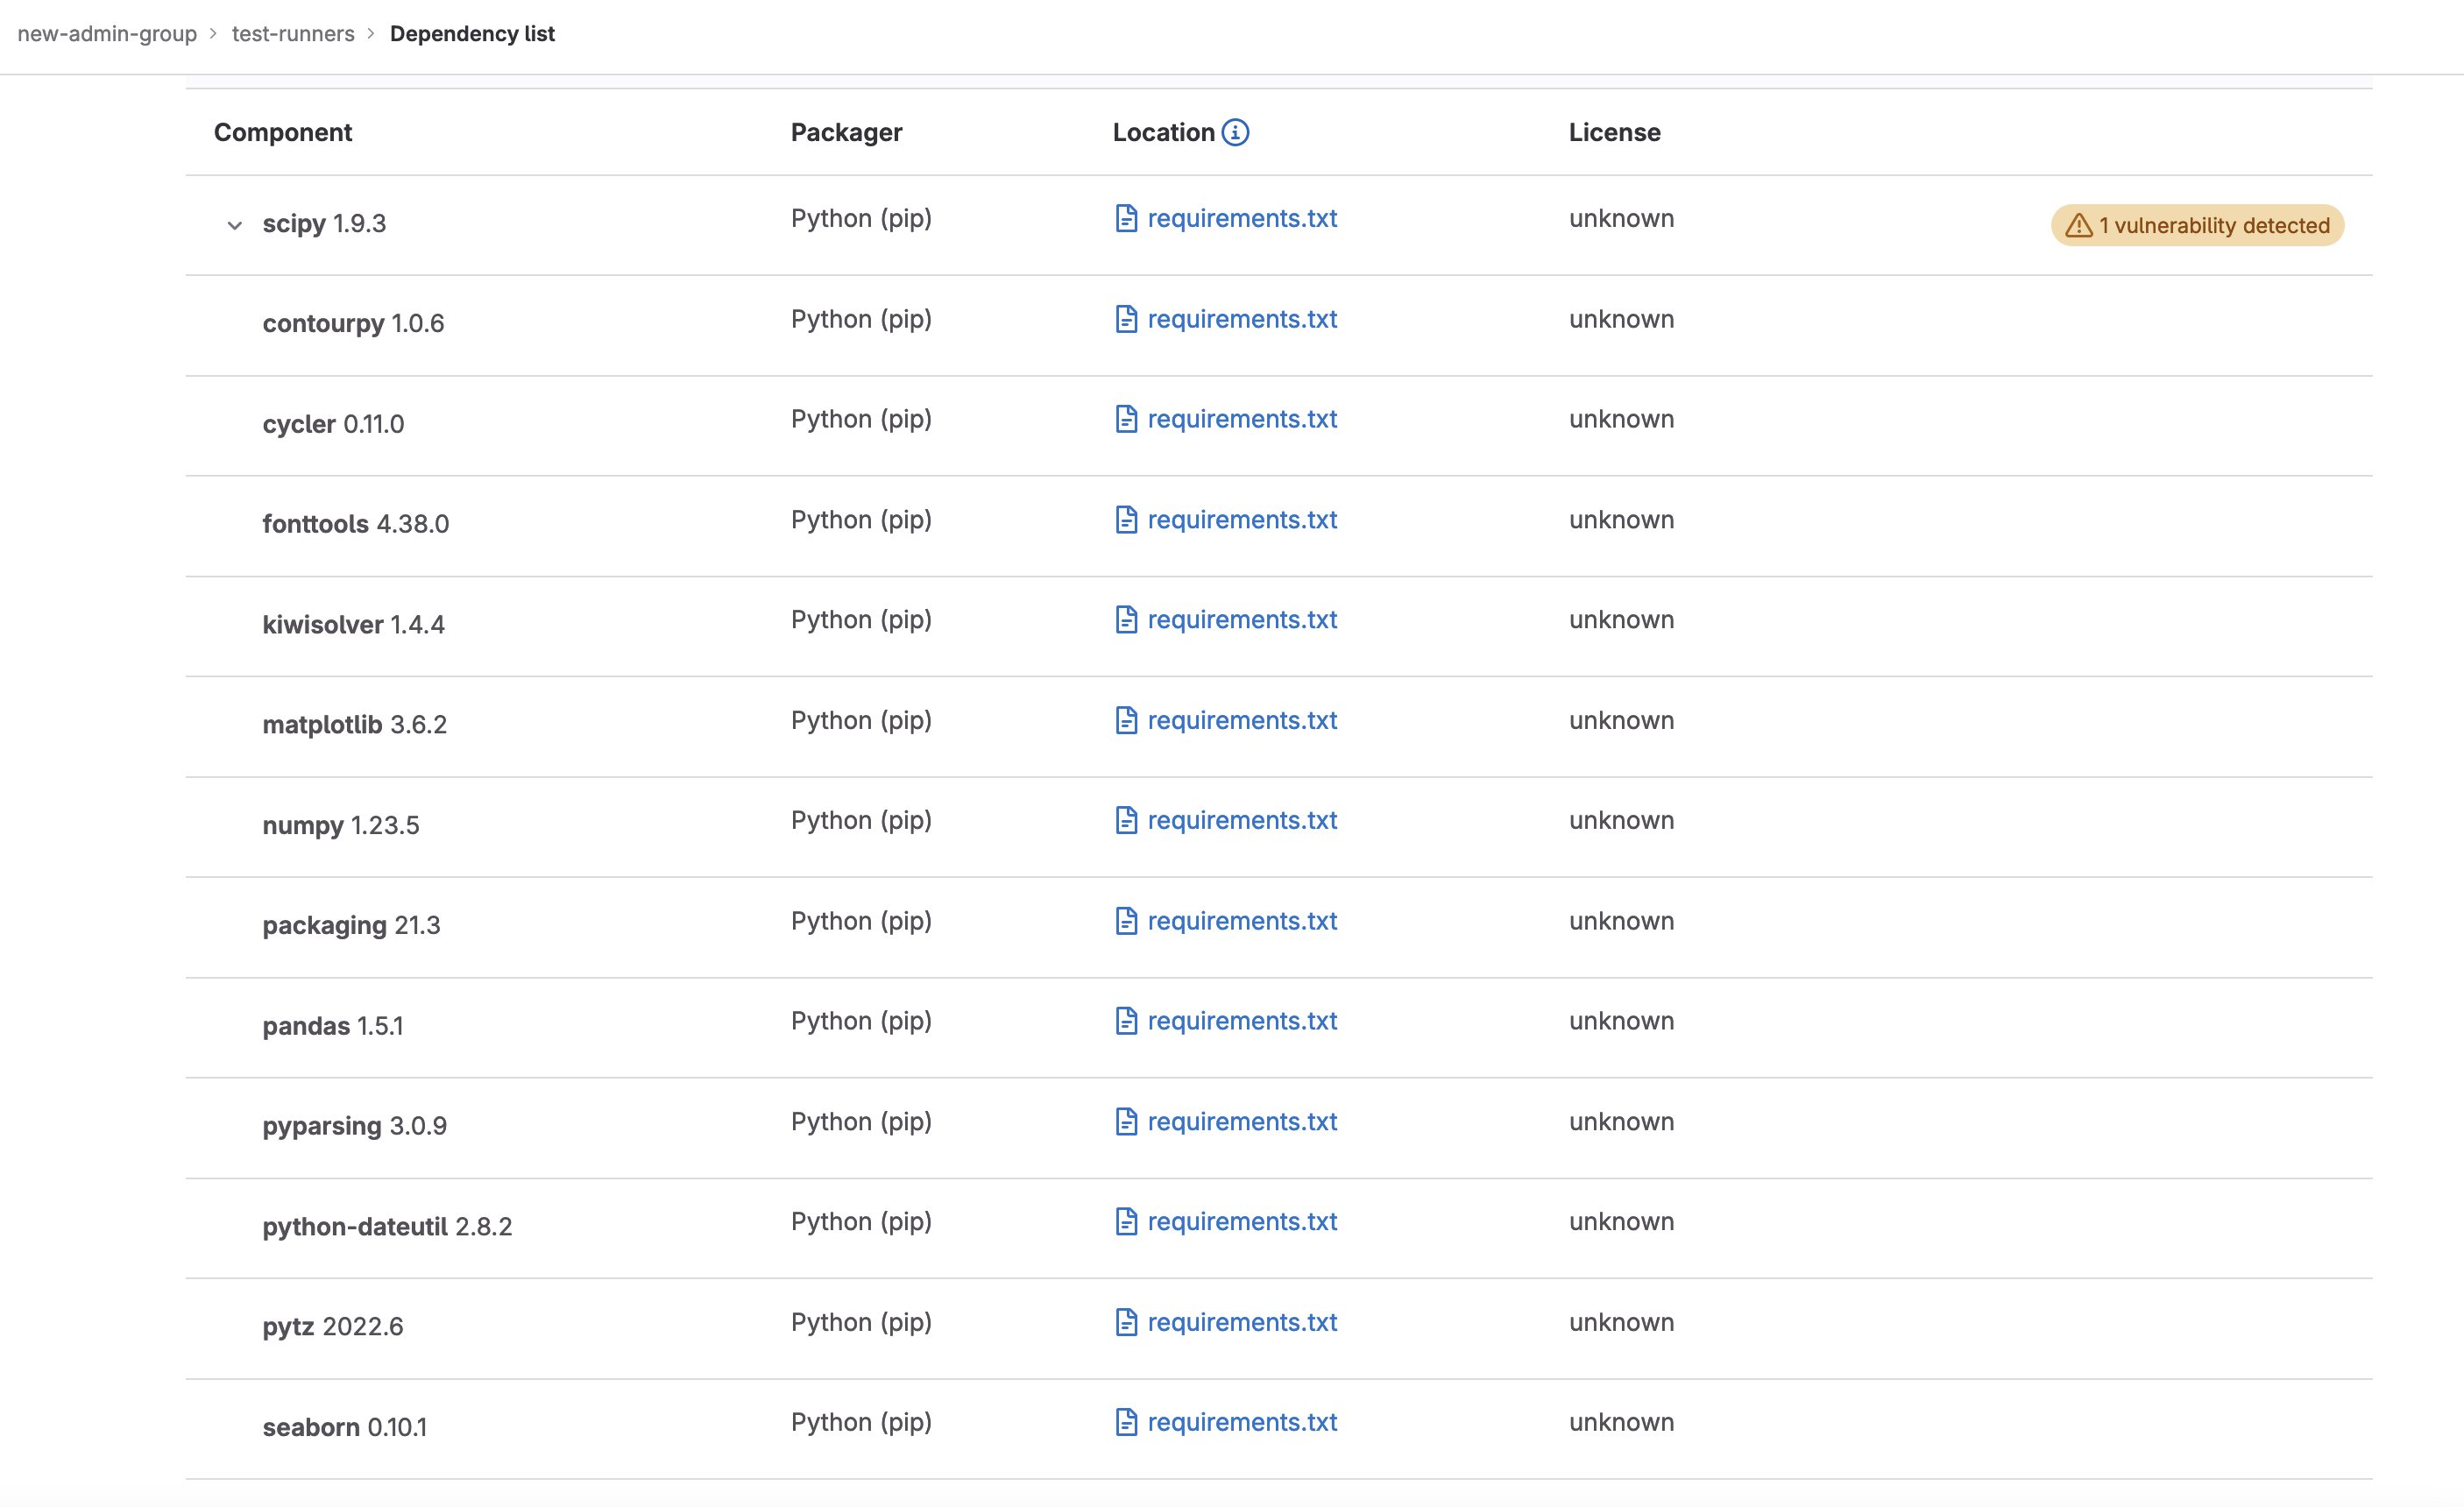This screenshot has height=1507, width=2464.
Task: Open requirements.txt for cycler
Action: pyautogui.click(x=1241, y=419)
